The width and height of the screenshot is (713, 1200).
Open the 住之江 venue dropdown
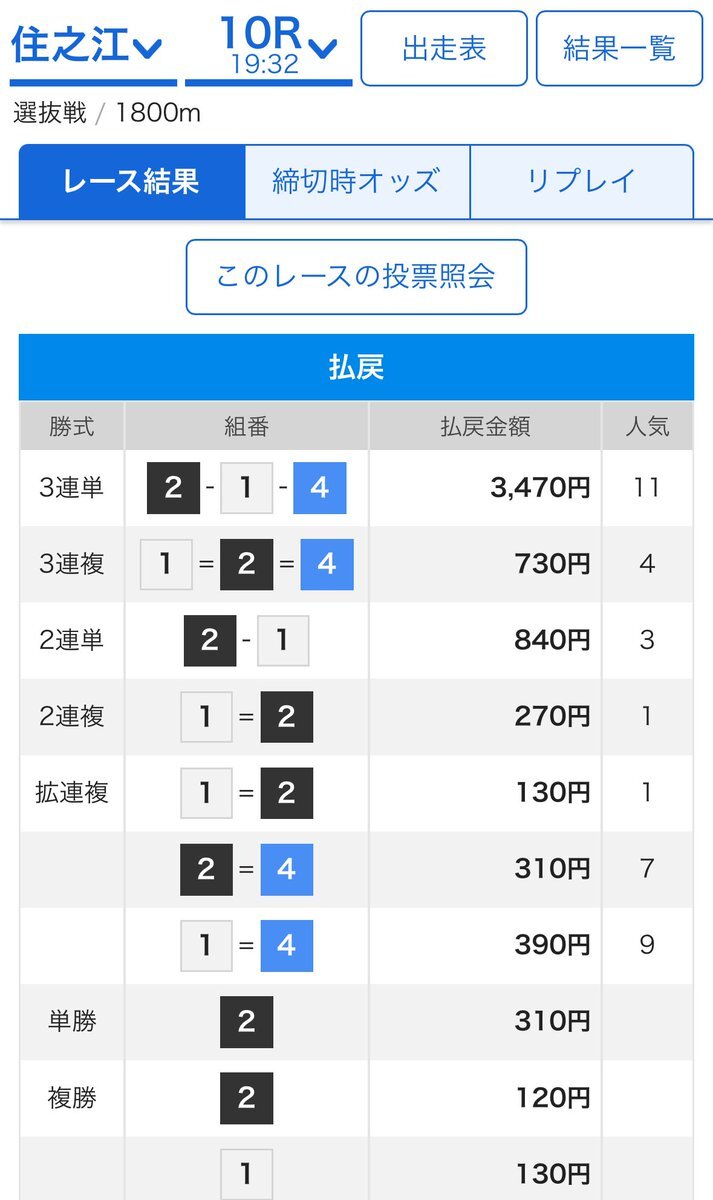click(x=88, y=47)
